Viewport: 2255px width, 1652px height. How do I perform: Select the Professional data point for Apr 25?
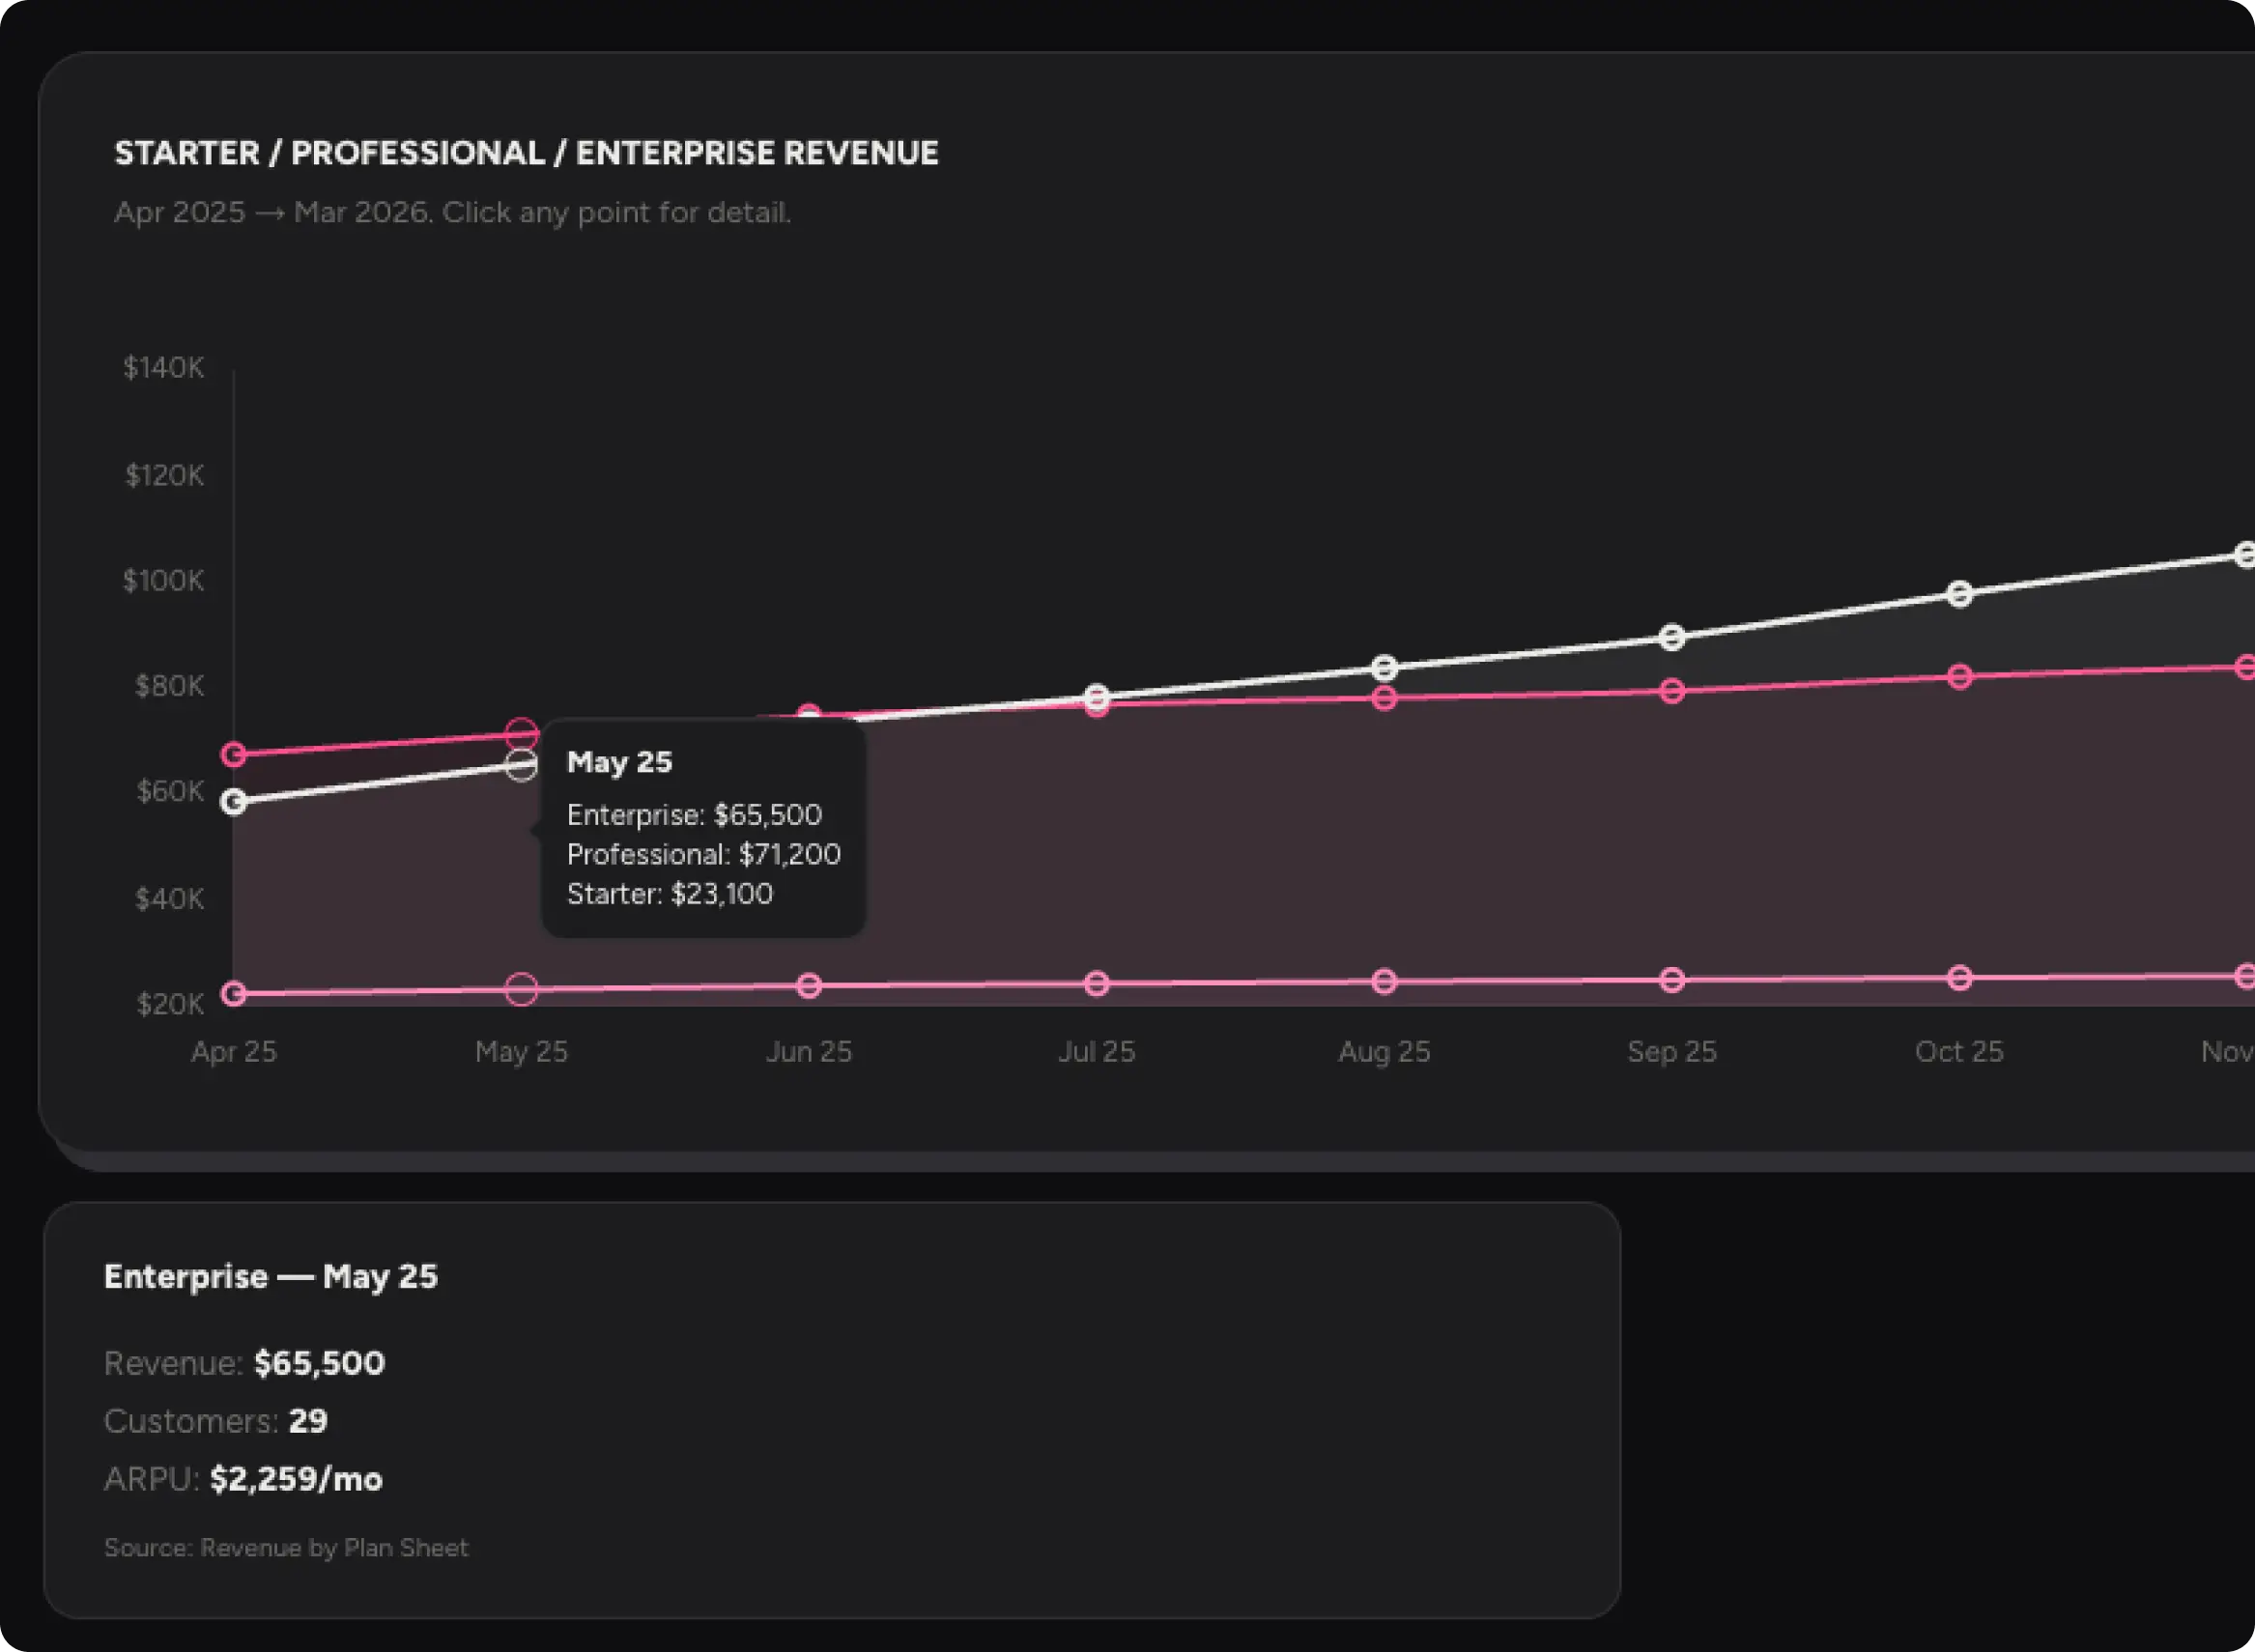tap(234, 754)
